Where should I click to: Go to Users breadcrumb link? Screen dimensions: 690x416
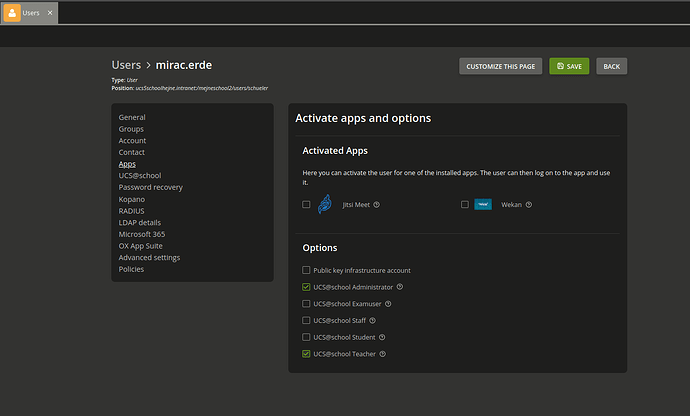(x=126, y=65)
